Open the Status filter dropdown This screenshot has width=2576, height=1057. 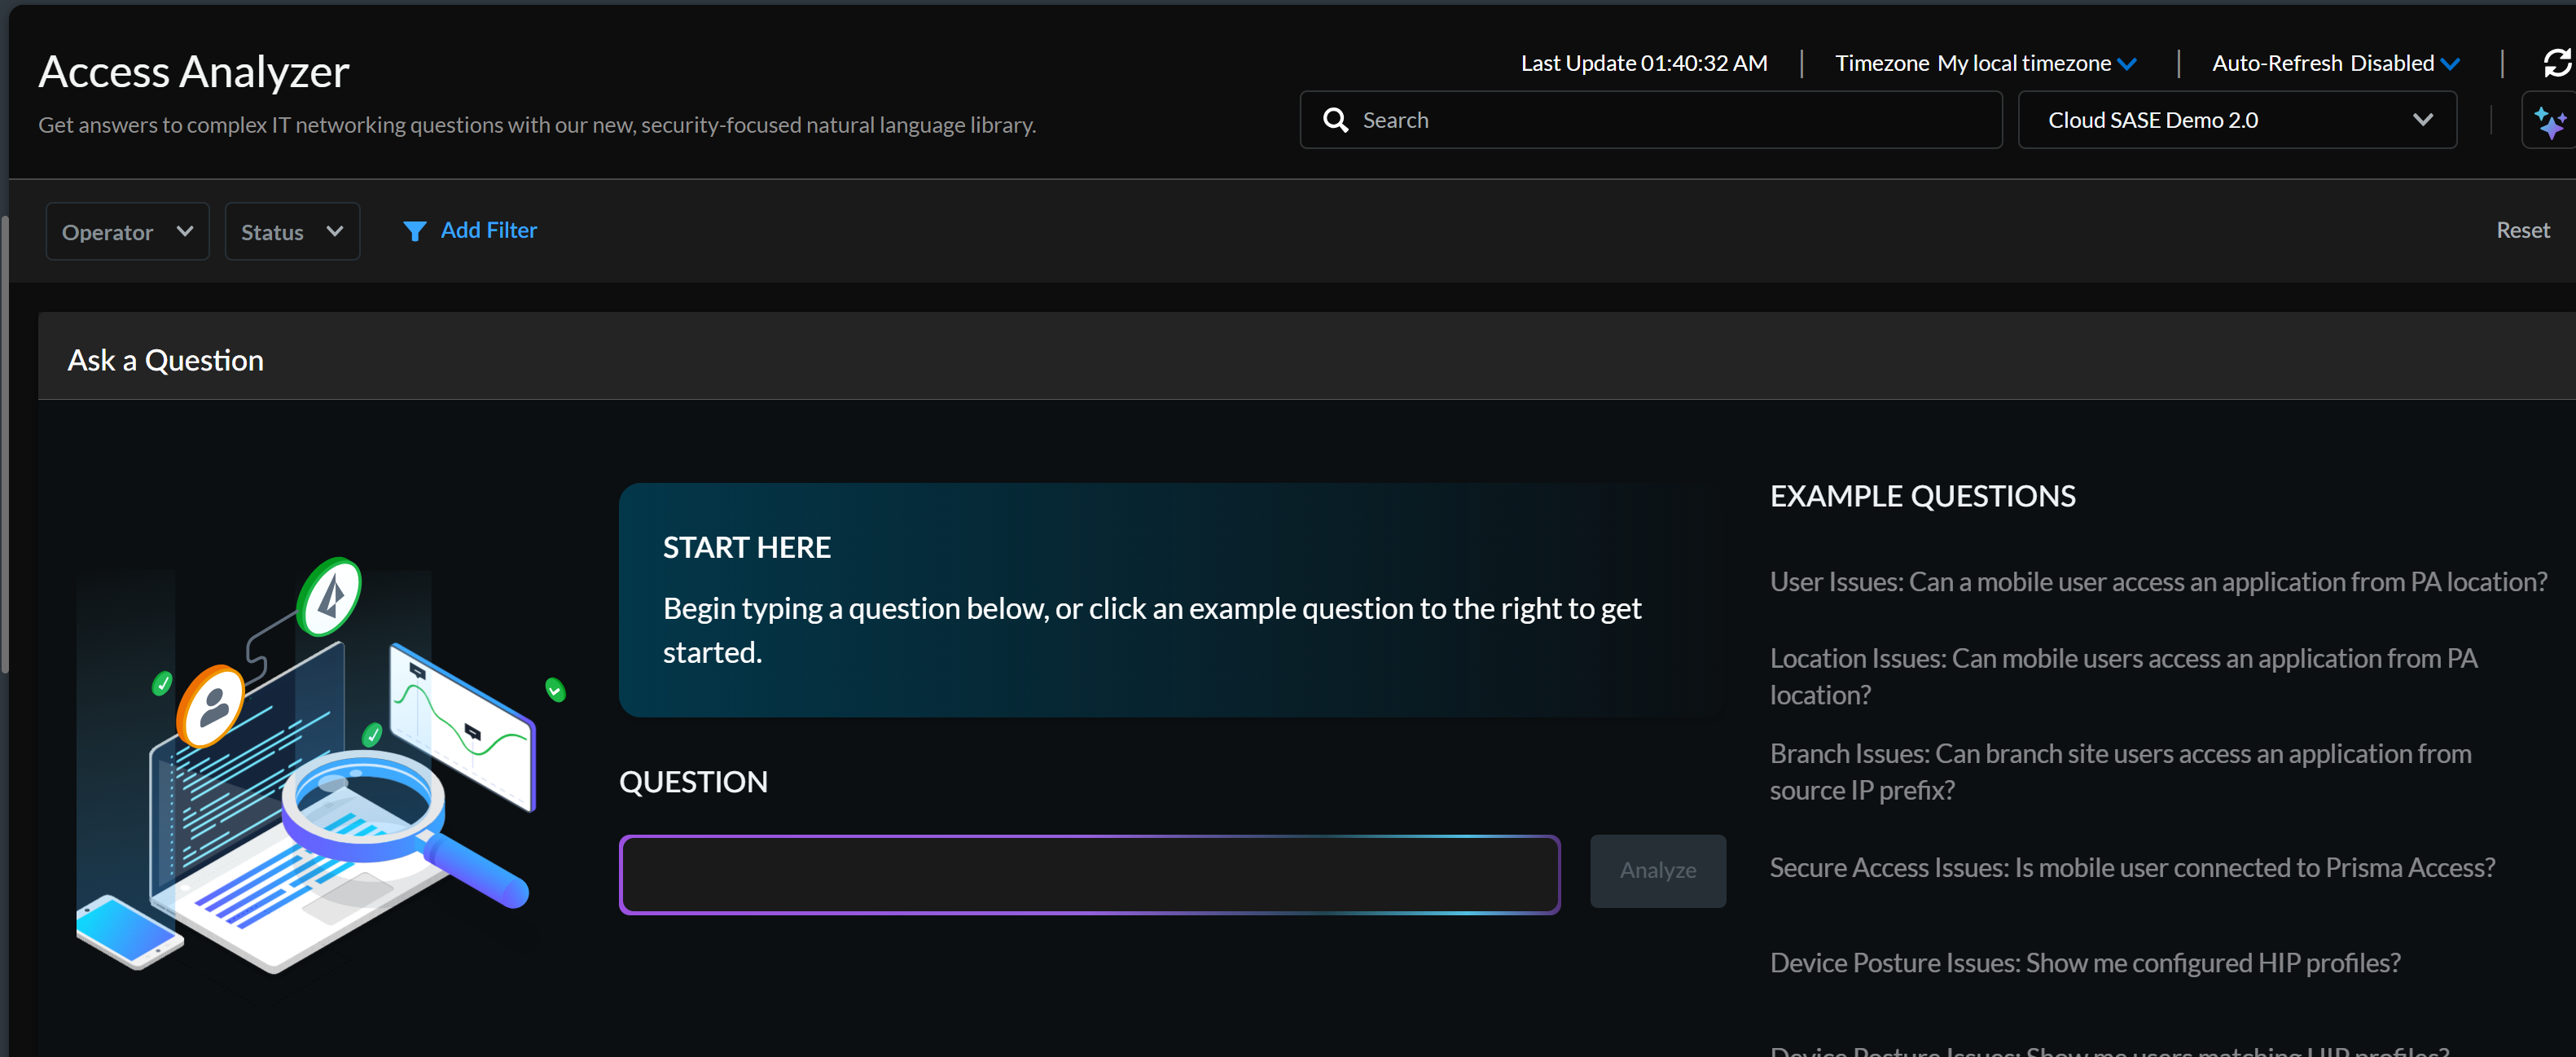coord(292,232)
